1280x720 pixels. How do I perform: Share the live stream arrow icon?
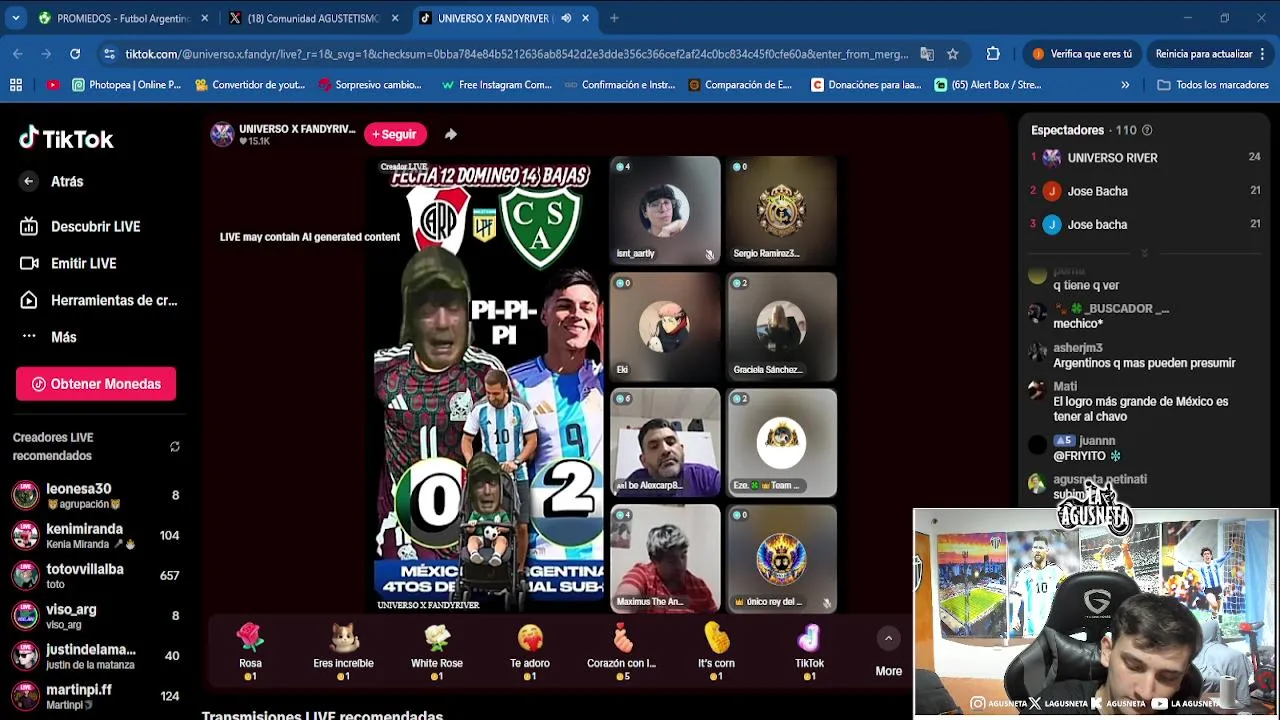coord(451,134)
